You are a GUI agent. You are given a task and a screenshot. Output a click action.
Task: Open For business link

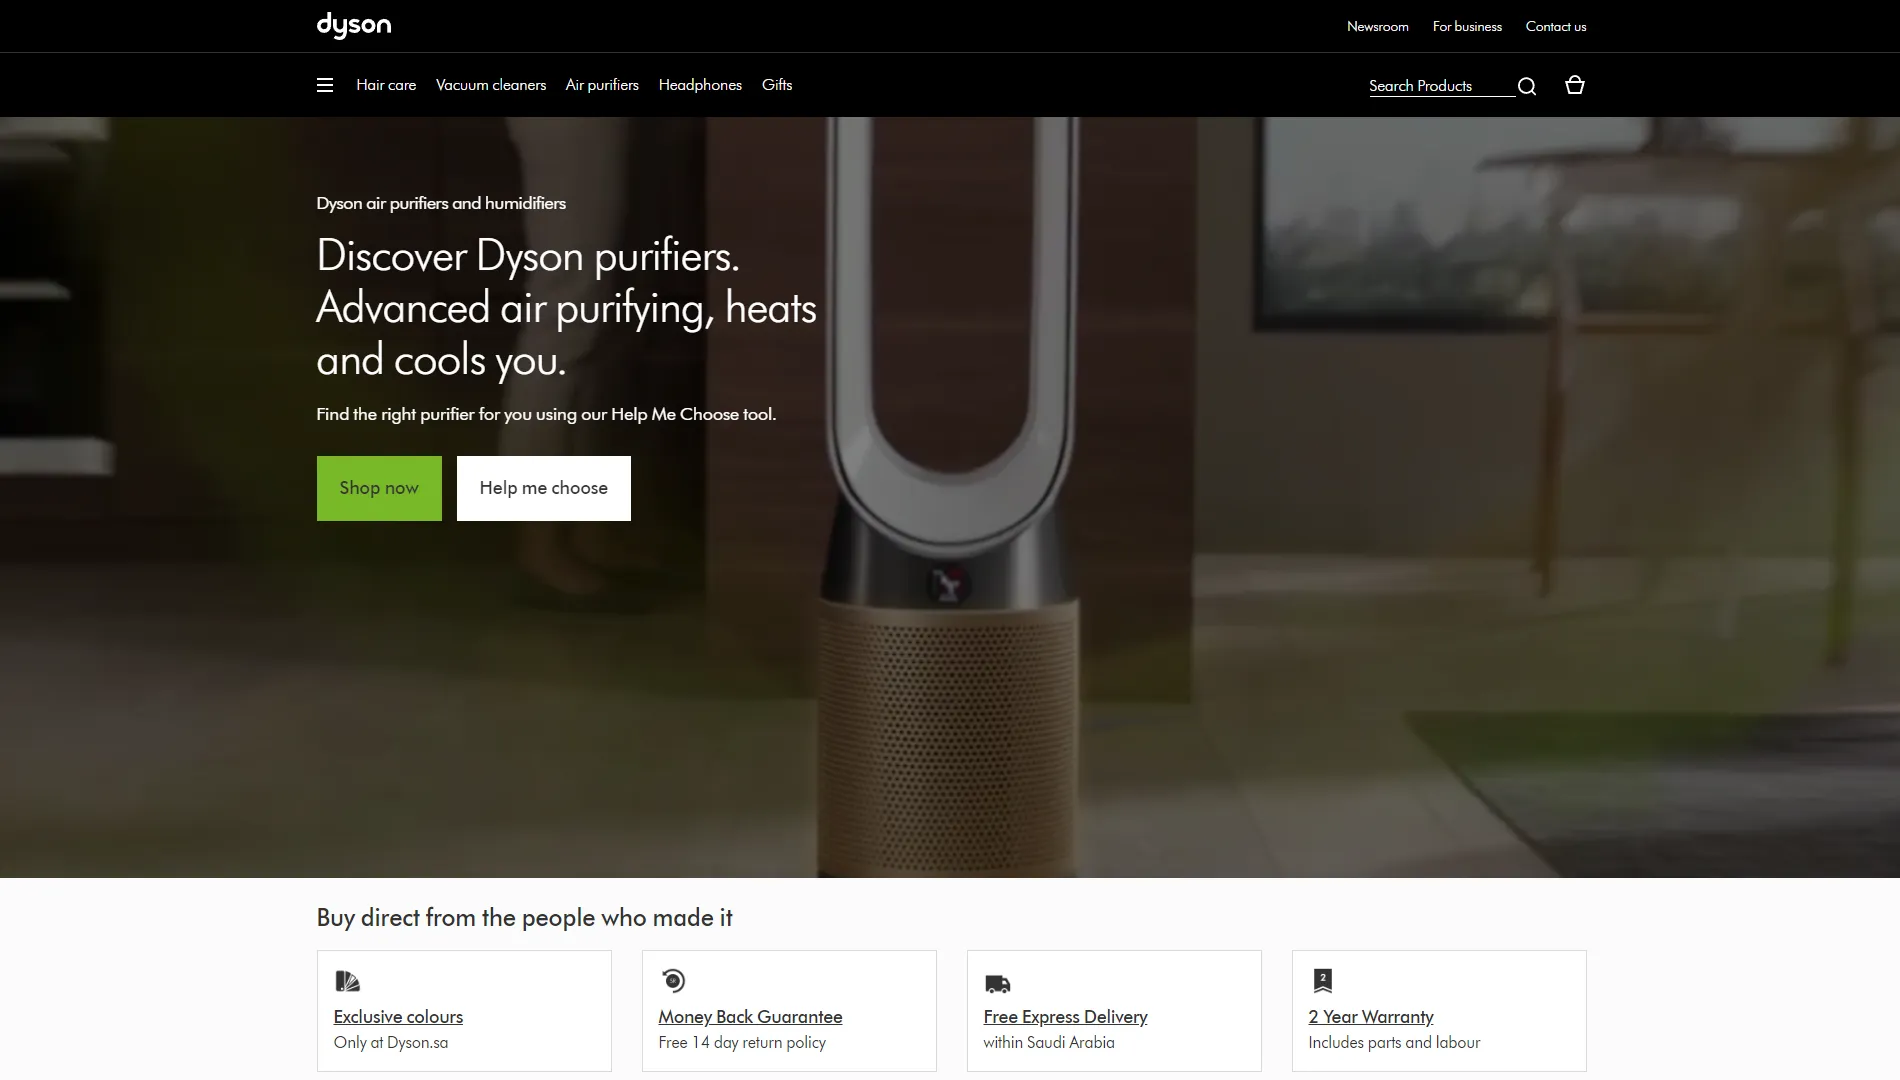1467,26
